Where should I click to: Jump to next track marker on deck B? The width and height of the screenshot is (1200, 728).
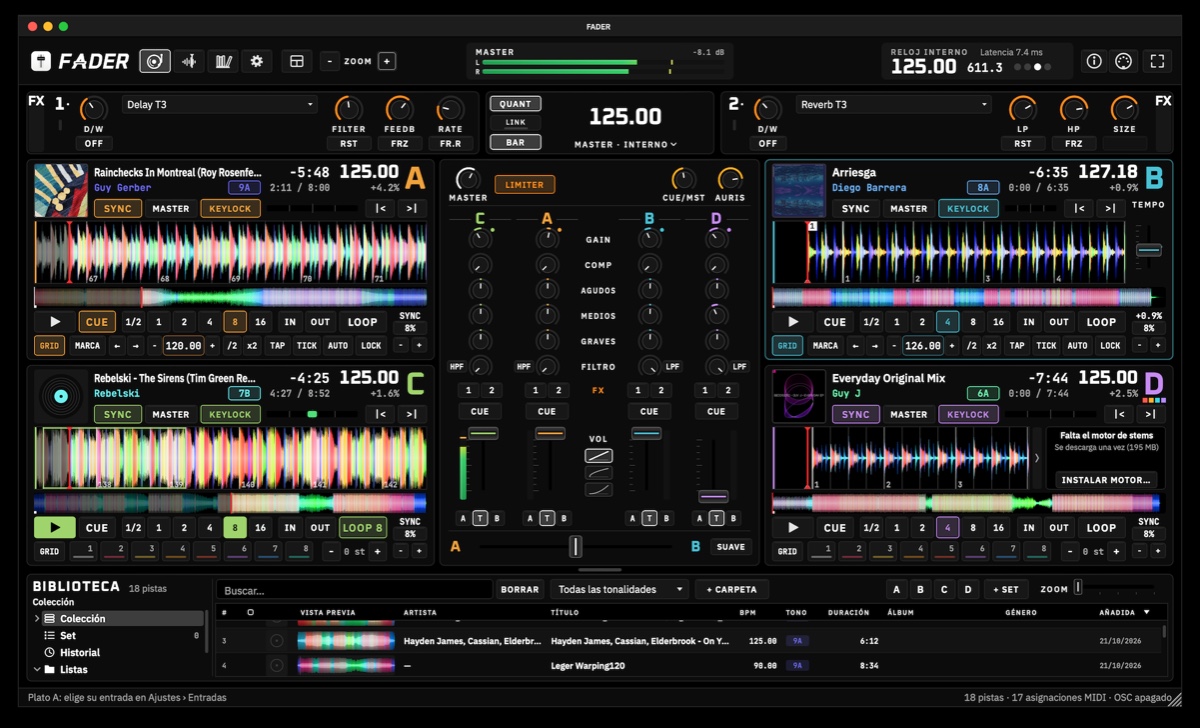click(x=1110, y=208)
